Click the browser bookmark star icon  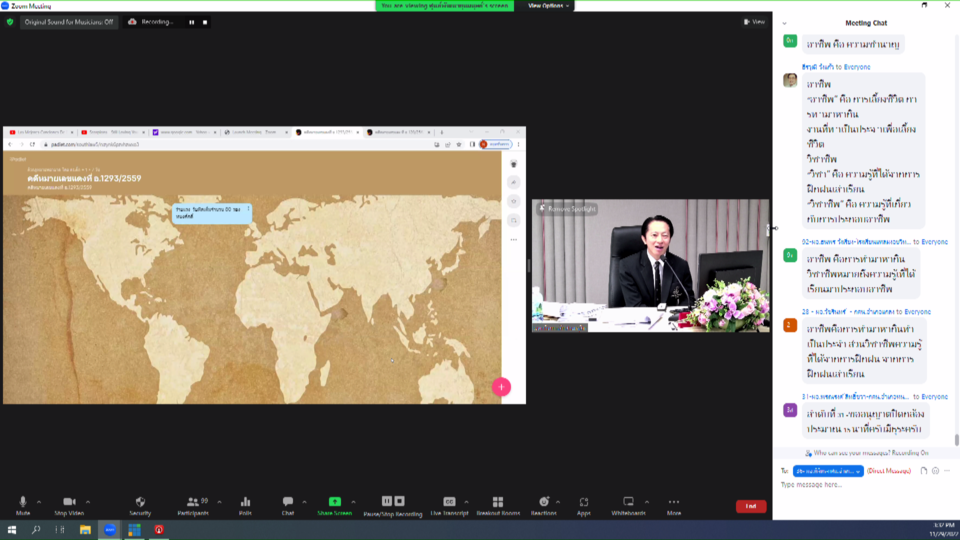[x=459, y=144]
